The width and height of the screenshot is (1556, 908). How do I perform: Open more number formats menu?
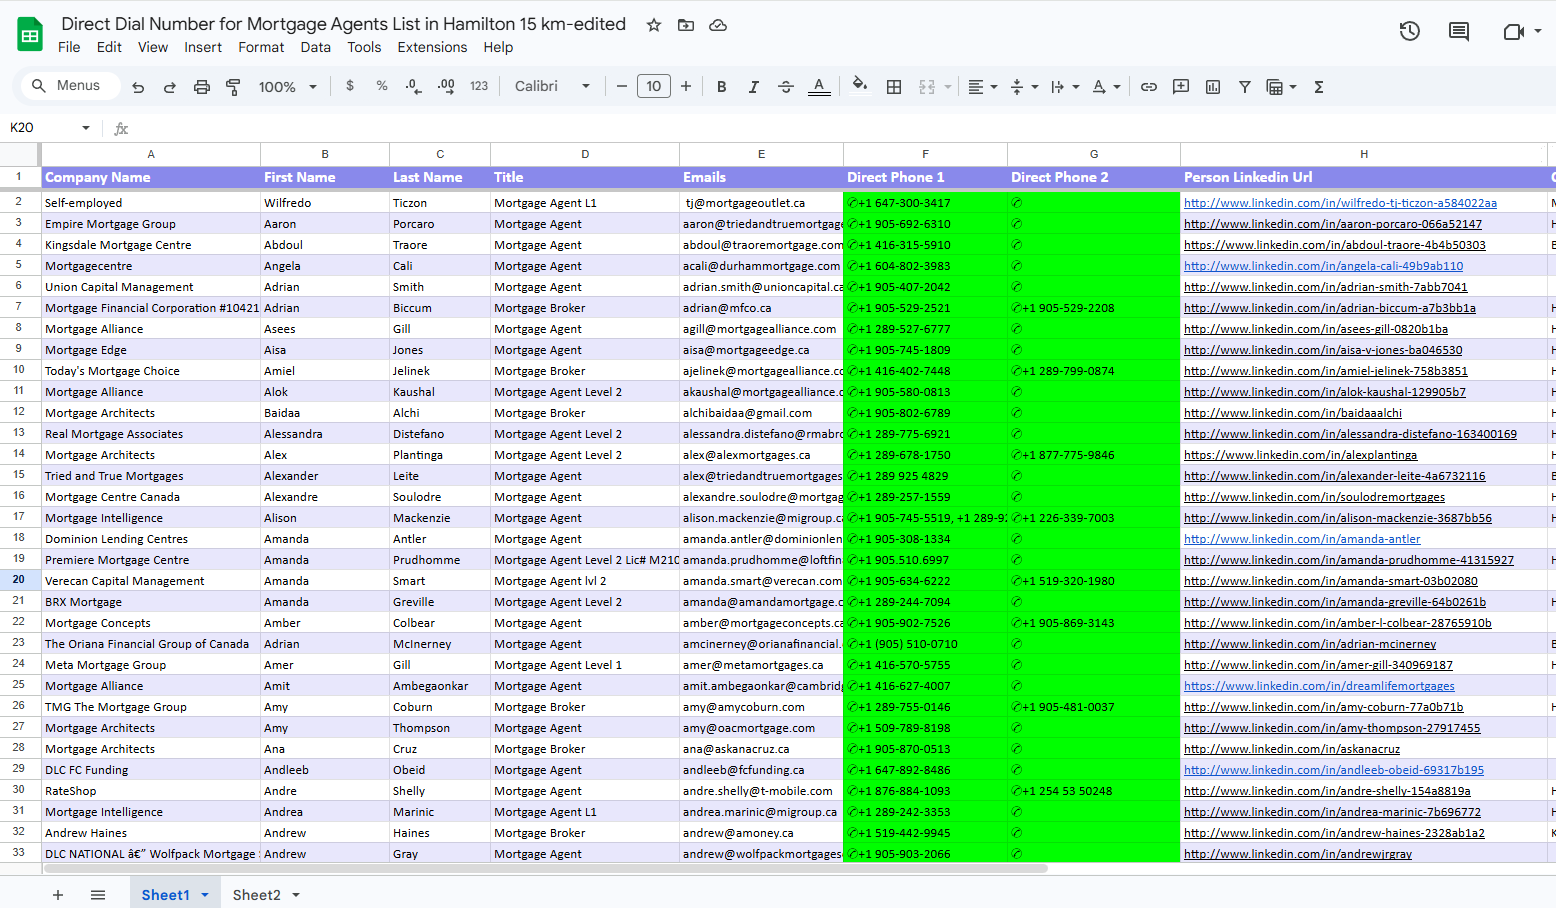[x=479, y=86]
